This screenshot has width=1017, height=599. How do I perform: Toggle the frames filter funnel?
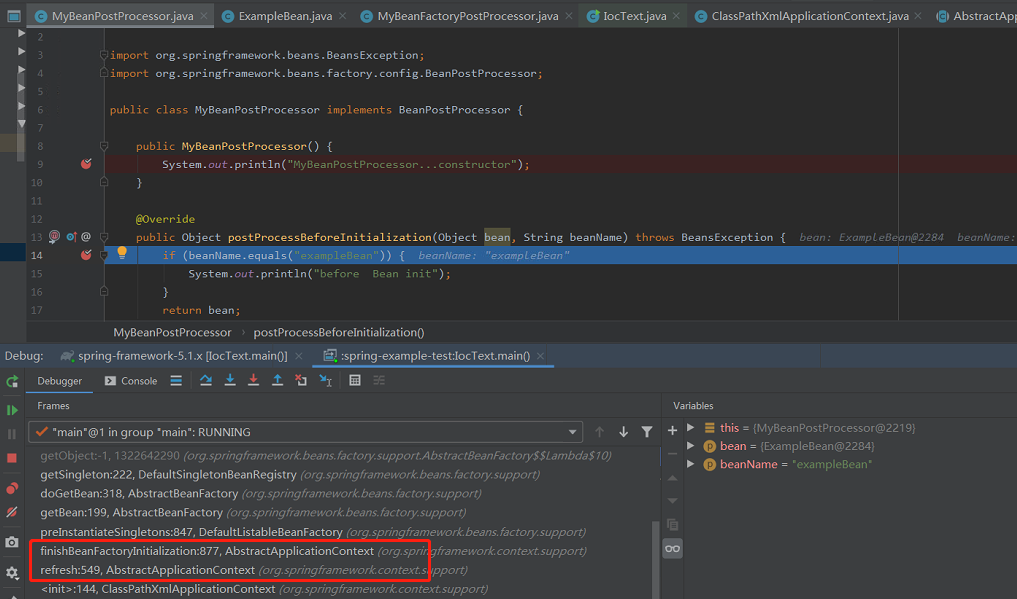[647, 432]
